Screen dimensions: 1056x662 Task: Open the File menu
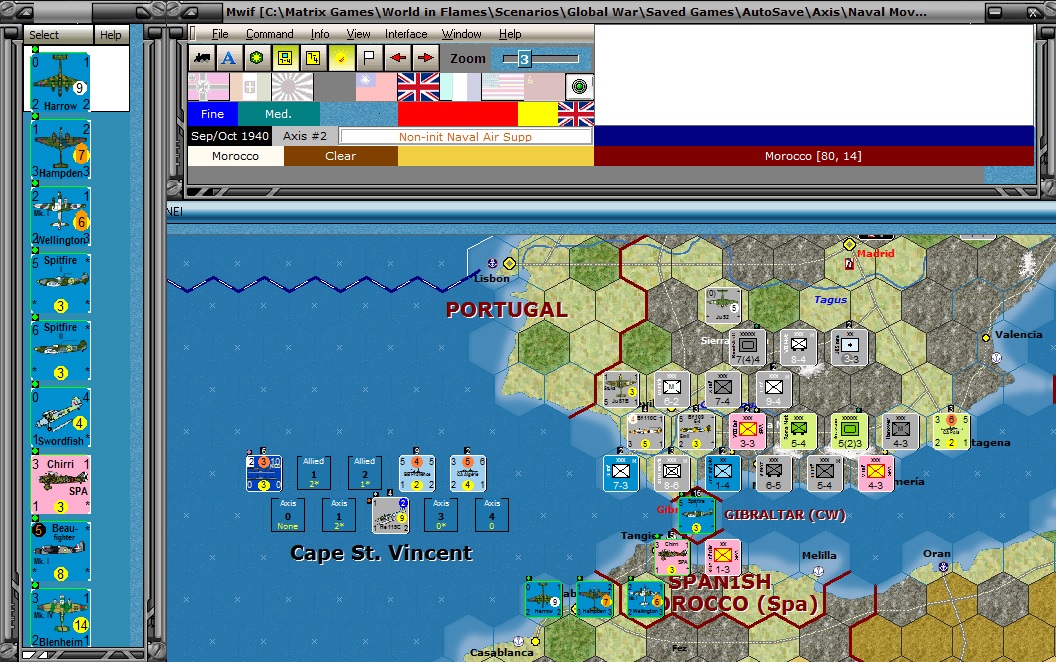click(220, 34)
